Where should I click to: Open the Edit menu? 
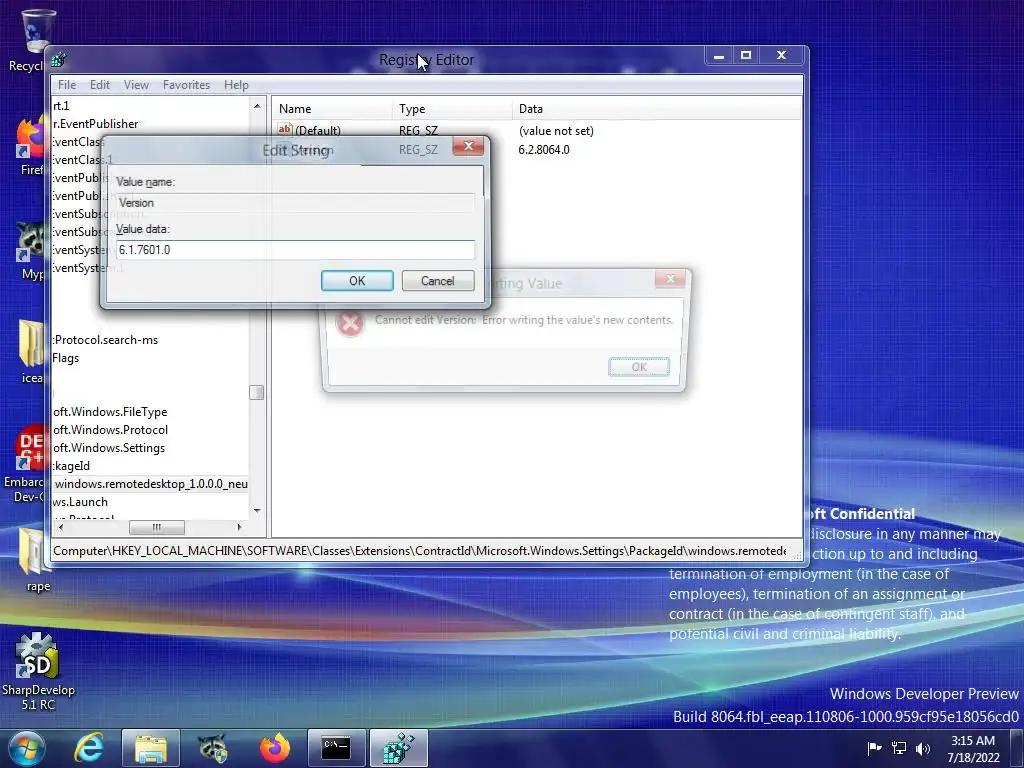[x=100, y=85]
